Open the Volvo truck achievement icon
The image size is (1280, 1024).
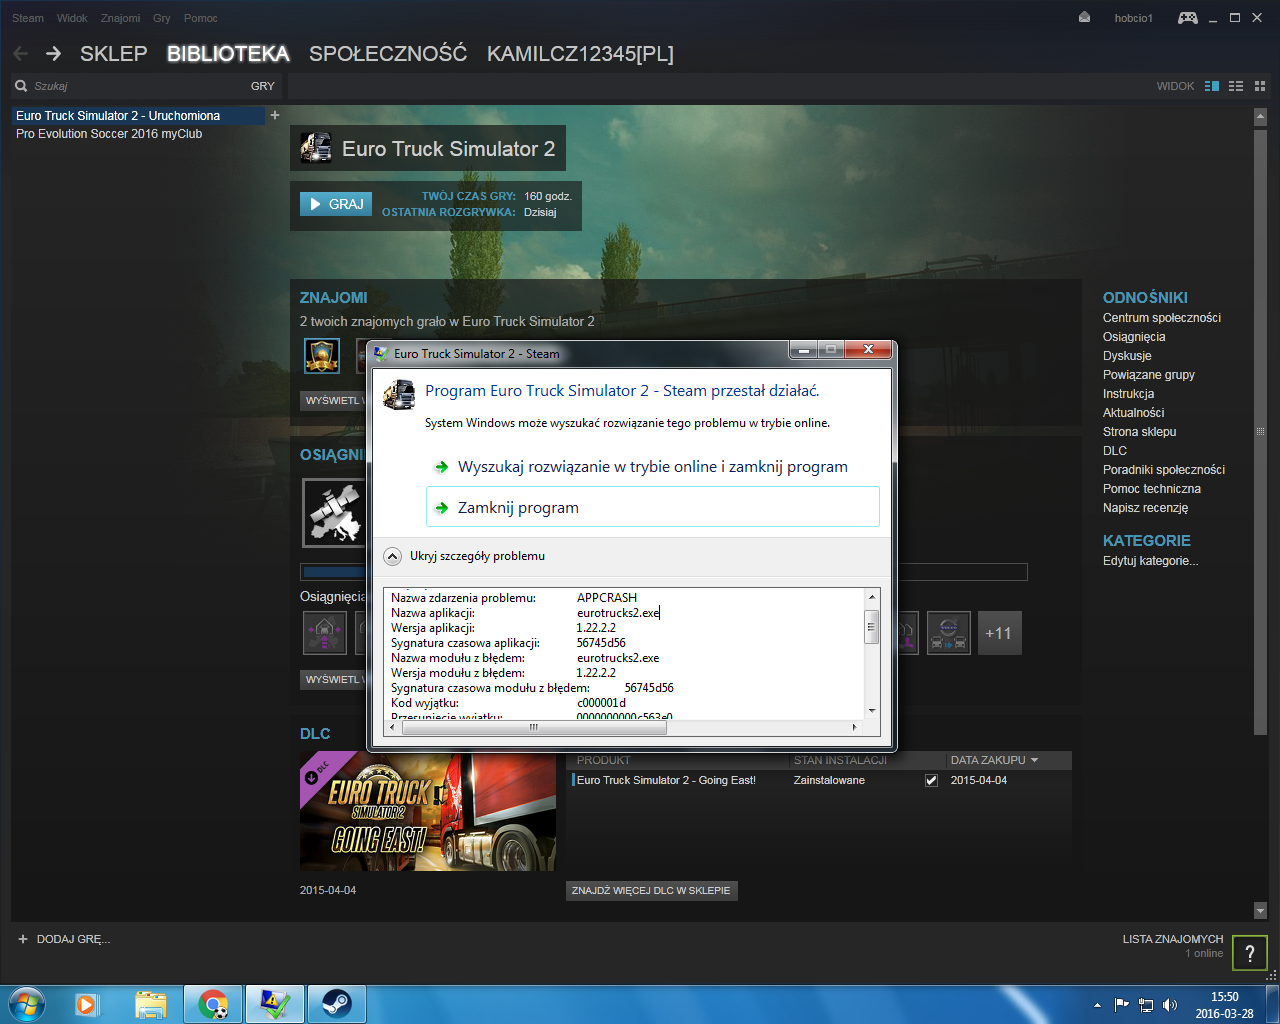(x=948, y=633)
